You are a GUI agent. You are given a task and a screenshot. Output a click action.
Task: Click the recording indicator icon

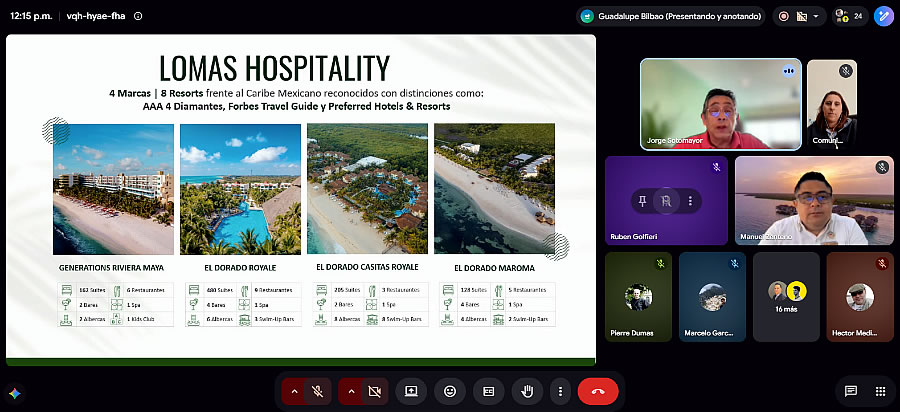(783, 16)
